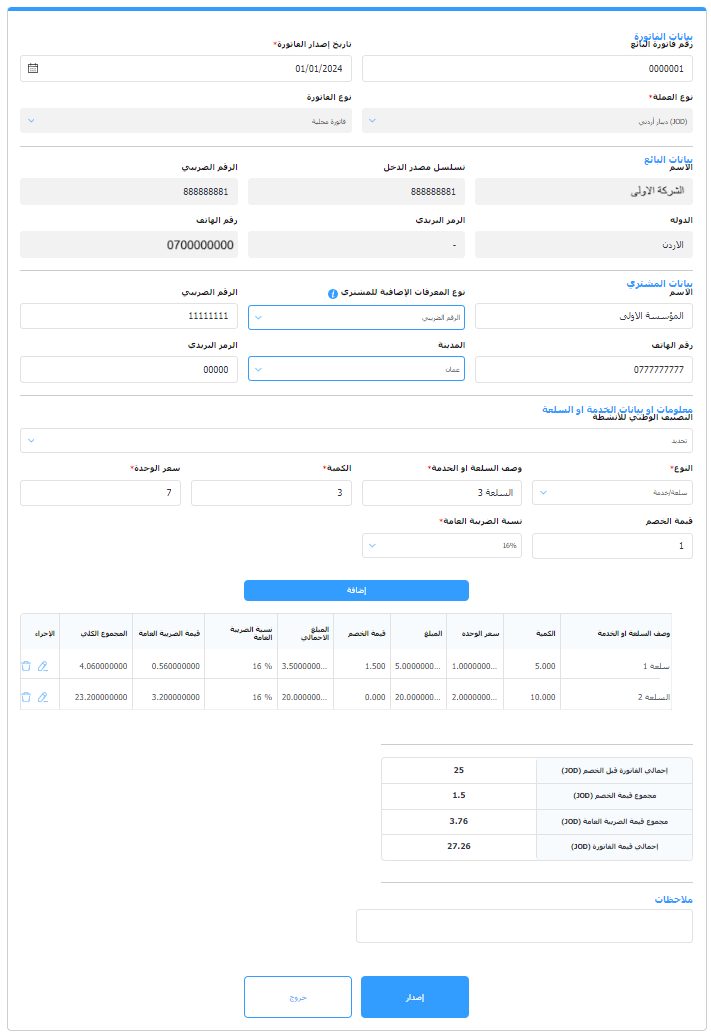Click the ملاحظات notes heading

pyautogui.click(x=673, y=899)
